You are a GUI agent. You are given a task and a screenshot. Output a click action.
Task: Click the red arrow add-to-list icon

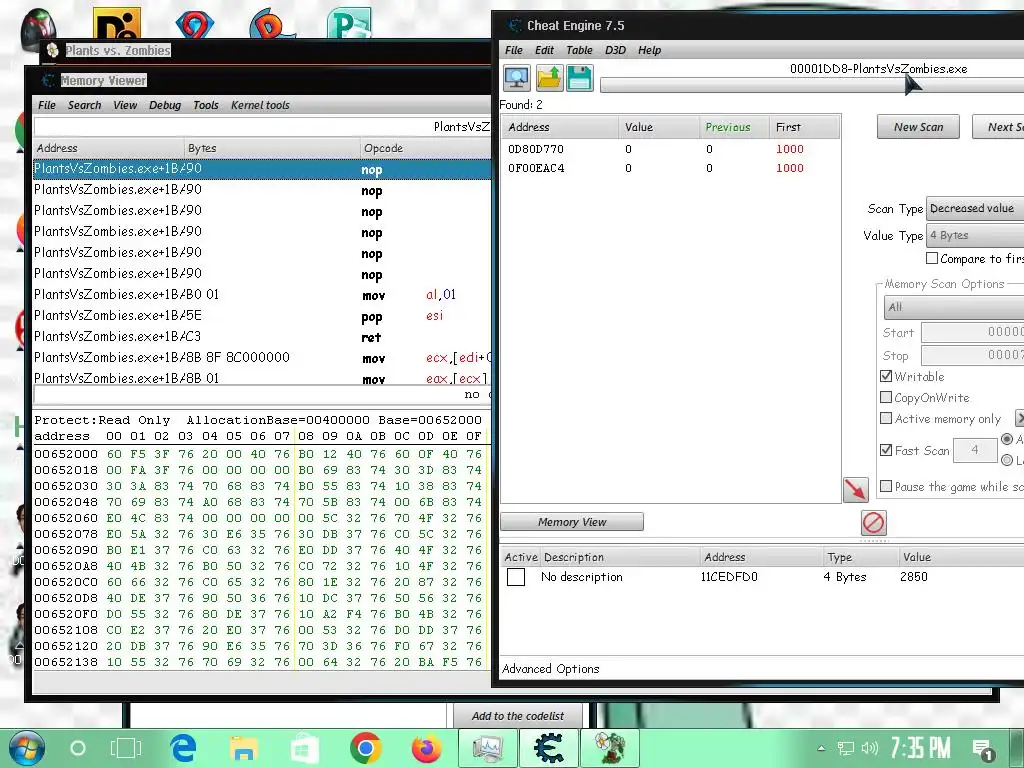[x=856, y=489]
